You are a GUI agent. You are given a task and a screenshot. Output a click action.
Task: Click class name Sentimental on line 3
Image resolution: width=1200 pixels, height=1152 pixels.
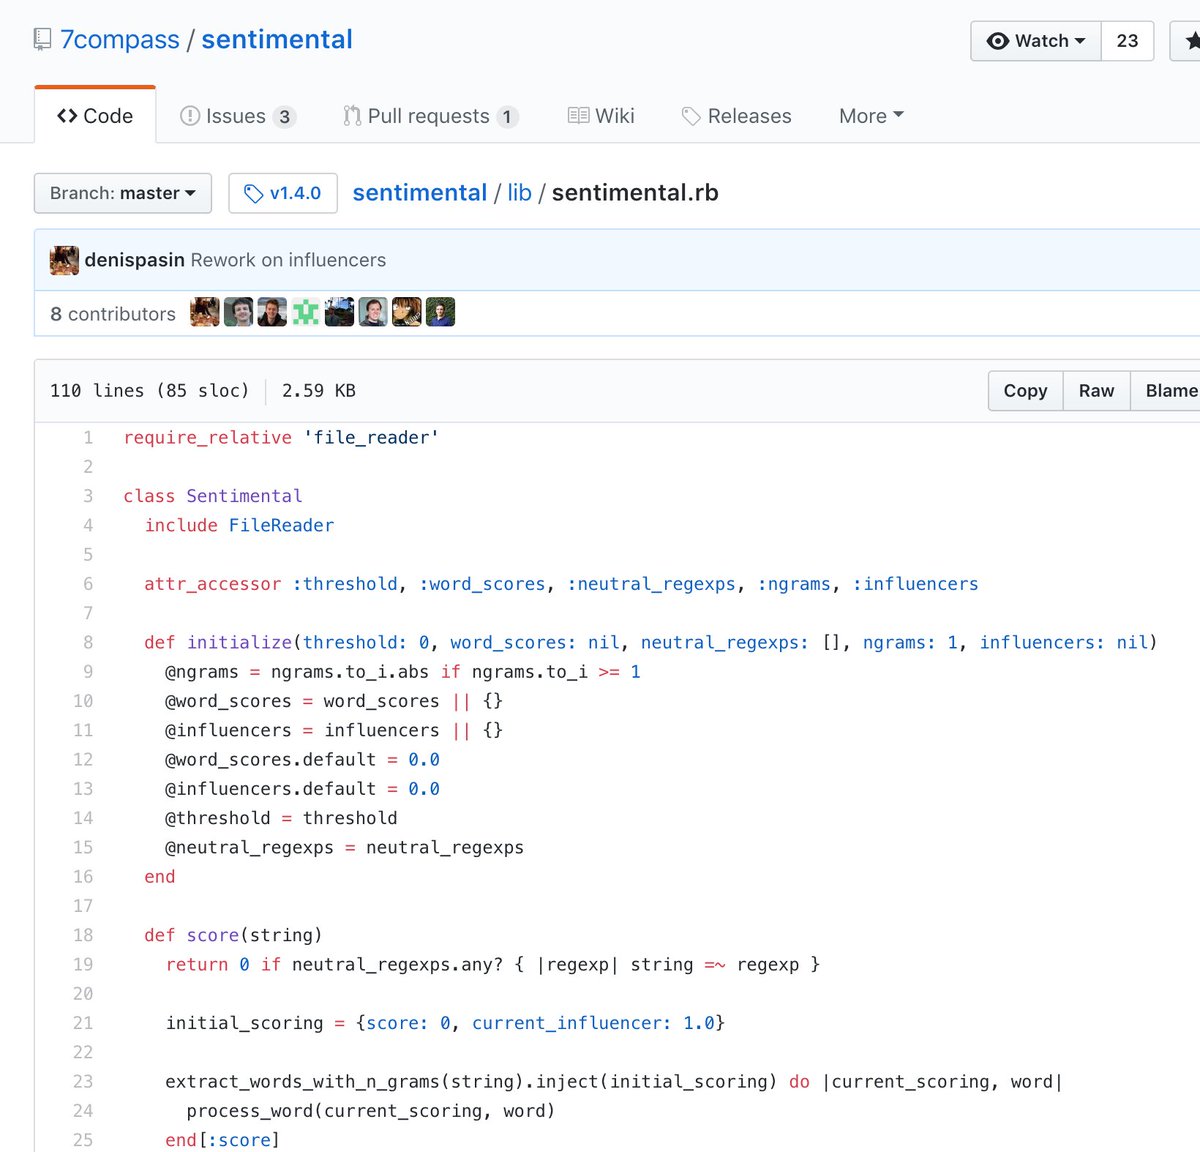[x=244, y=496]
